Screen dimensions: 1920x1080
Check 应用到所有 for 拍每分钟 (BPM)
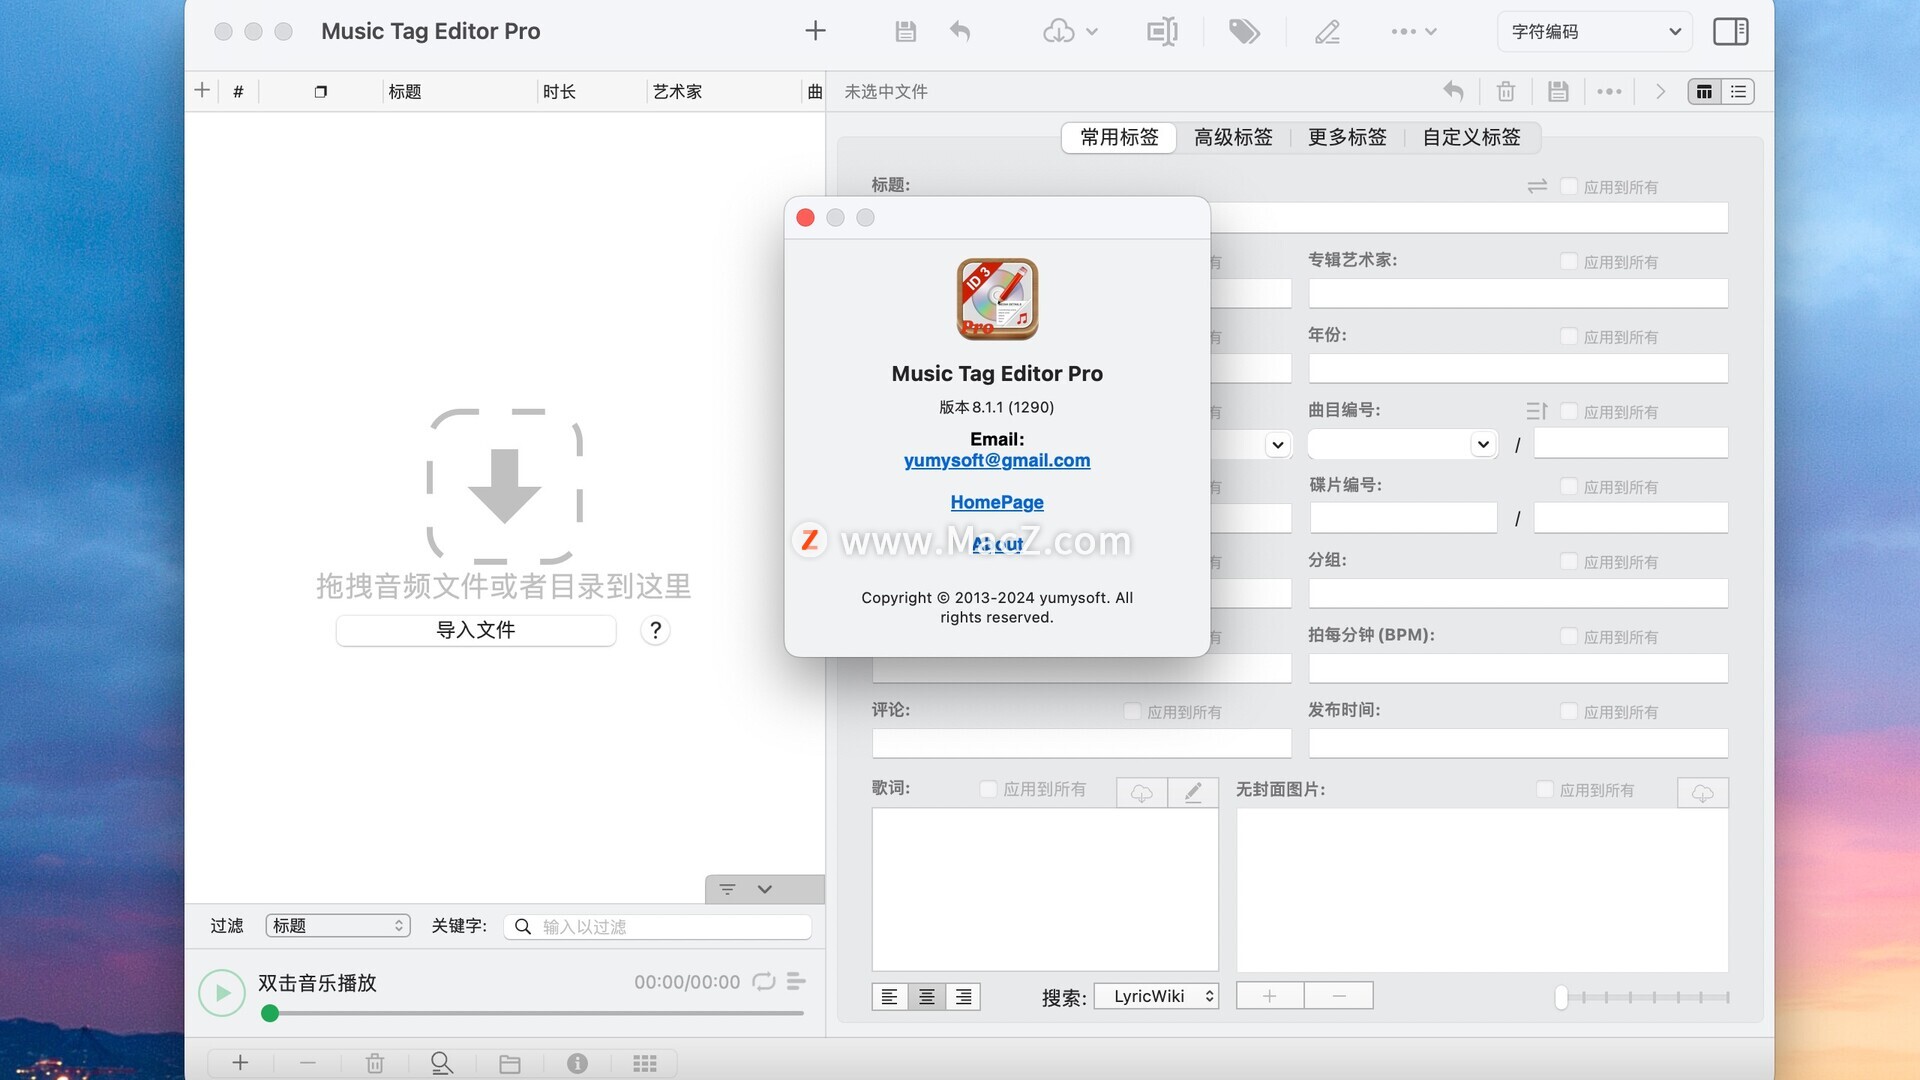pos(1569,636)
